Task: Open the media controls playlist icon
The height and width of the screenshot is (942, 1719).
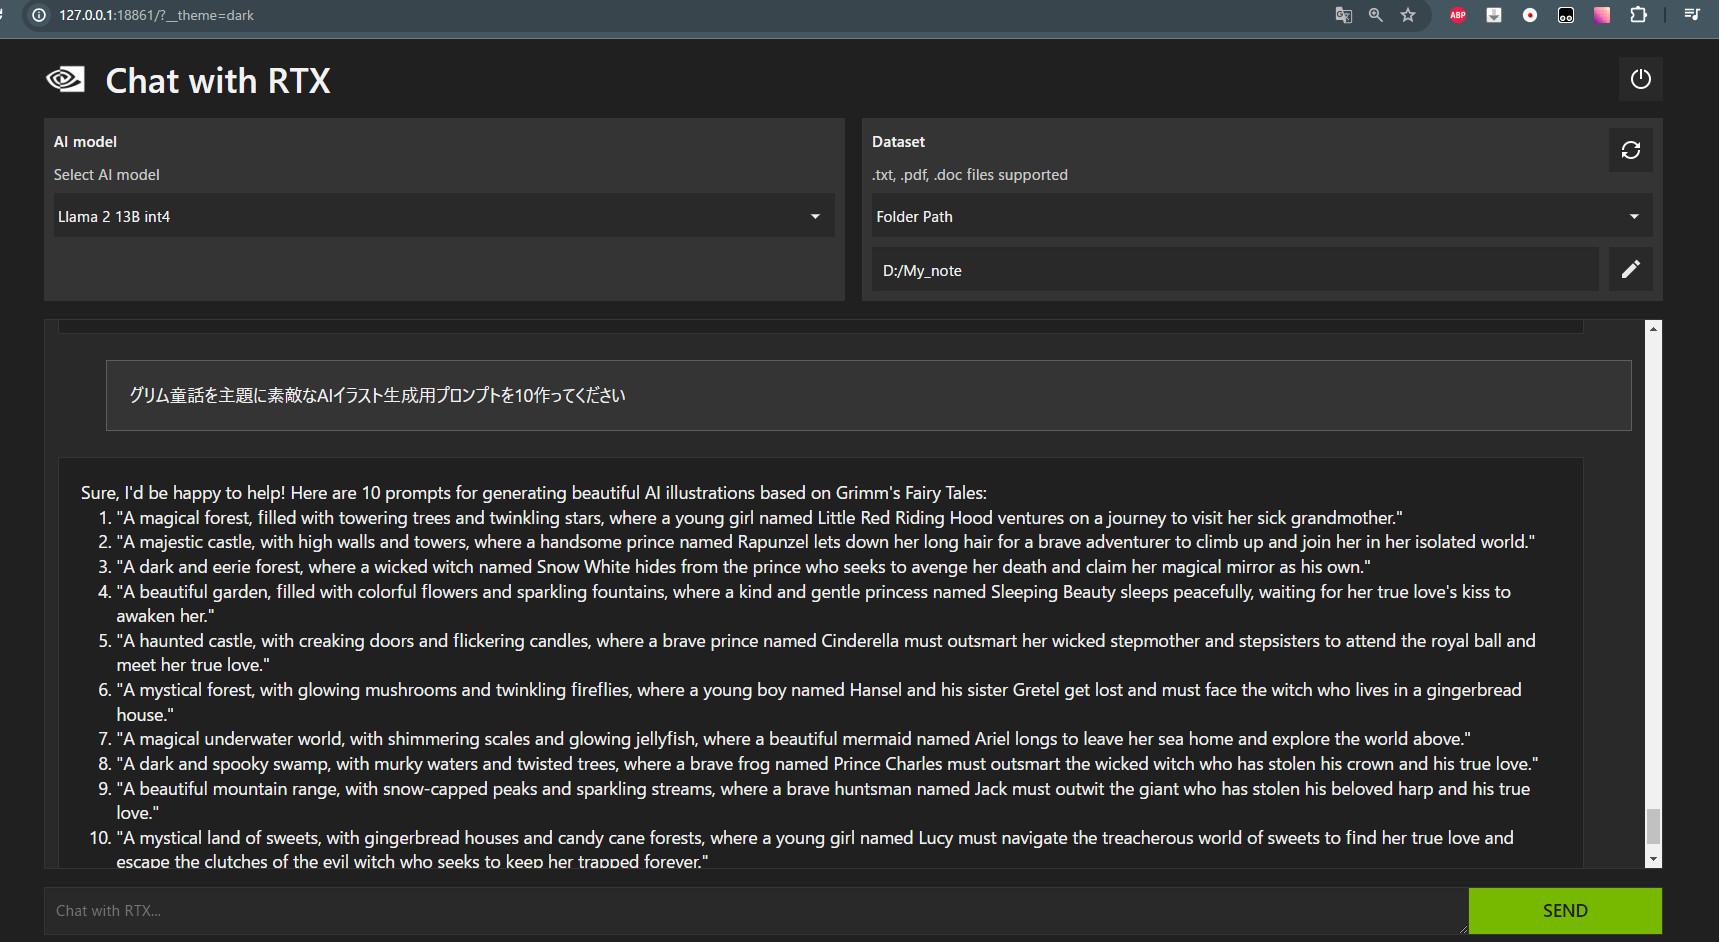Action: (x=1691, y=15)
